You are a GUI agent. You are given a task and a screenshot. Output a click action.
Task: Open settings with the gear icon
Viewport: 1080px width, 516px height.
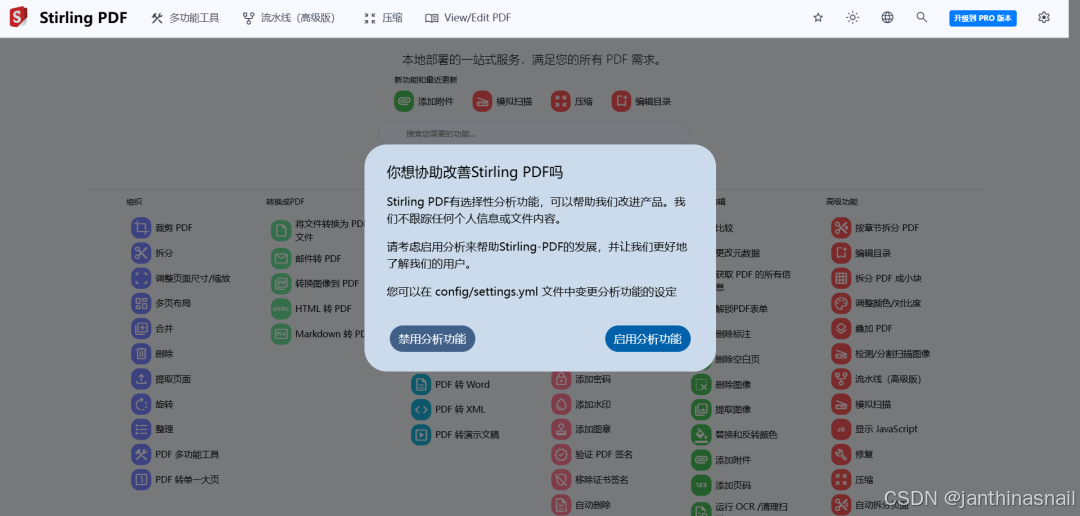(1043, 18)
